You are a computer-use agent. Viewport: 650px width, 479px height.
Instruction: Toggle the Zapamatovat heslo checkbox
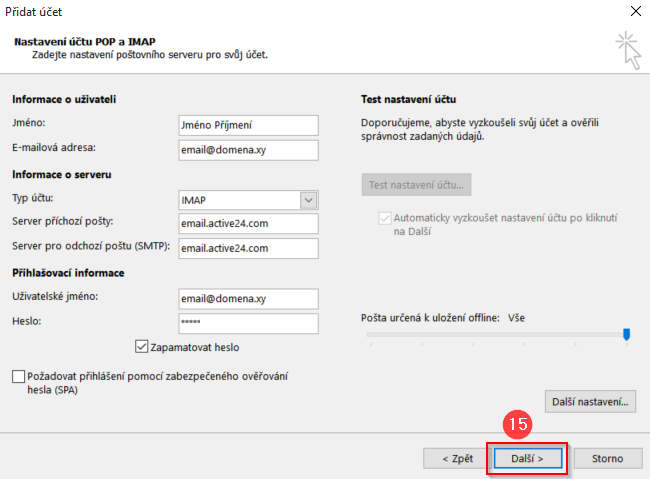(x=141, y=347)
